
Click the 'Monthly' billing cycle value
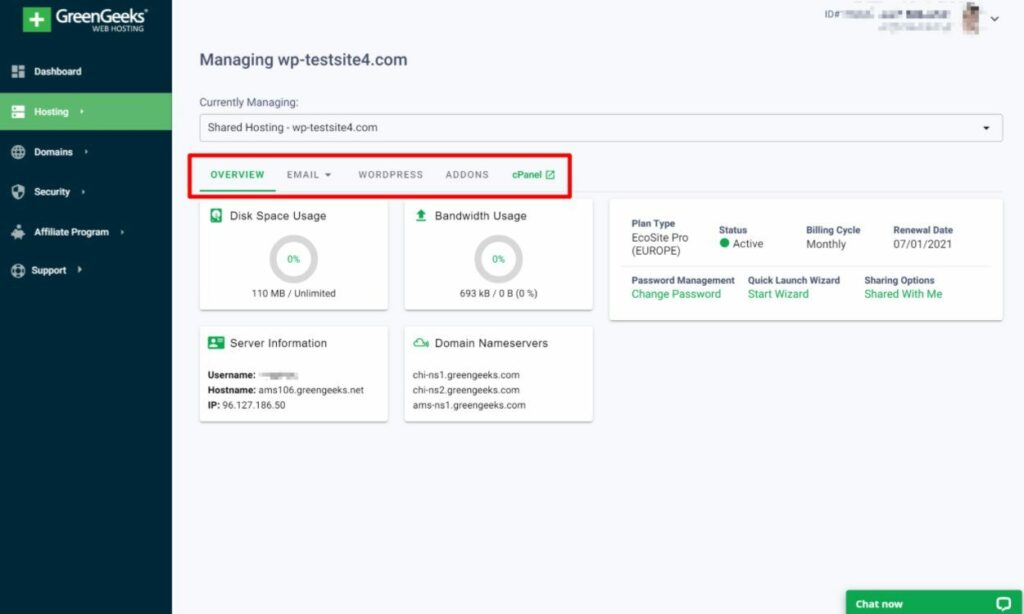point(825,244)
